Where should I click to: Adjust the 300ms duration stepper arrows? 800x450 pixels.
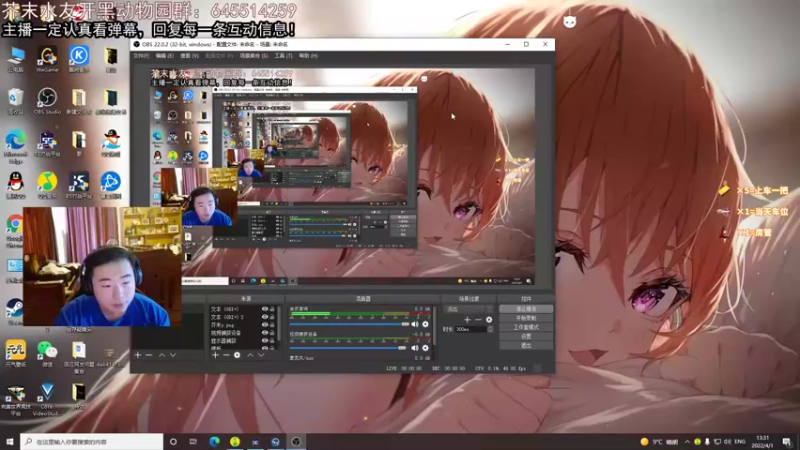490,330
